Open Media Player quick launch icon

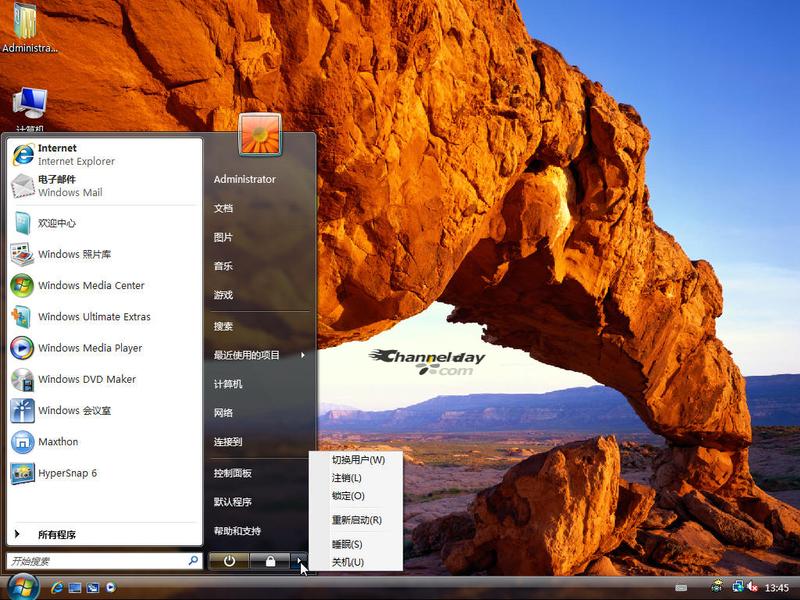click(x=111, y=587)
